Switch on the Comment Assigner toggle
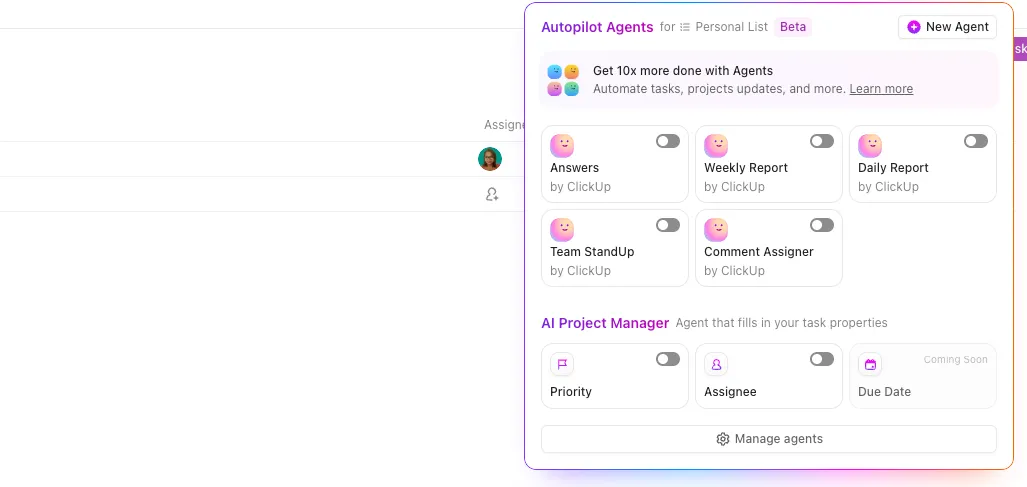The width and height of the screenshot is (1027, 487). pyautogui.click(x=822, y=225)
